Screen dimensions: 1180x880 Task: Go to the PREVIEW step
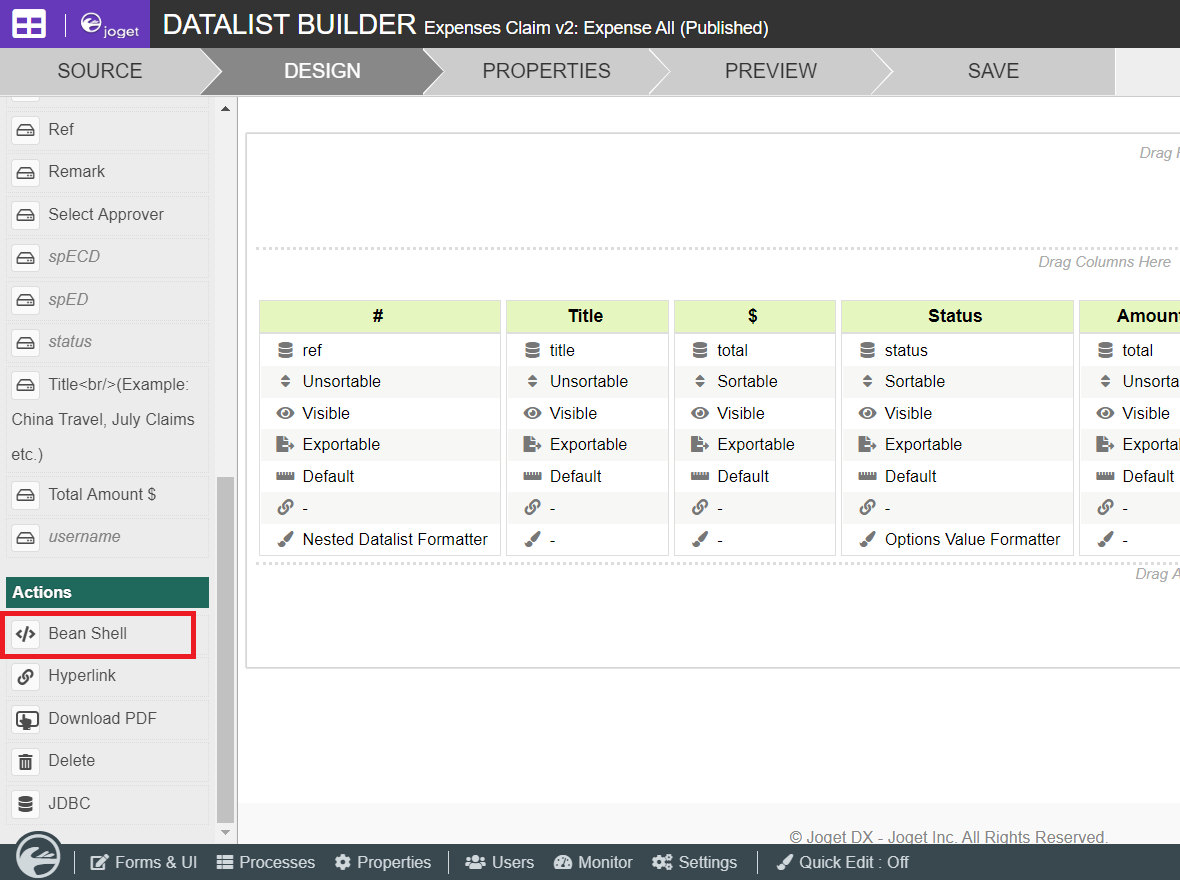pyautogui.click(x=770, y=71)
